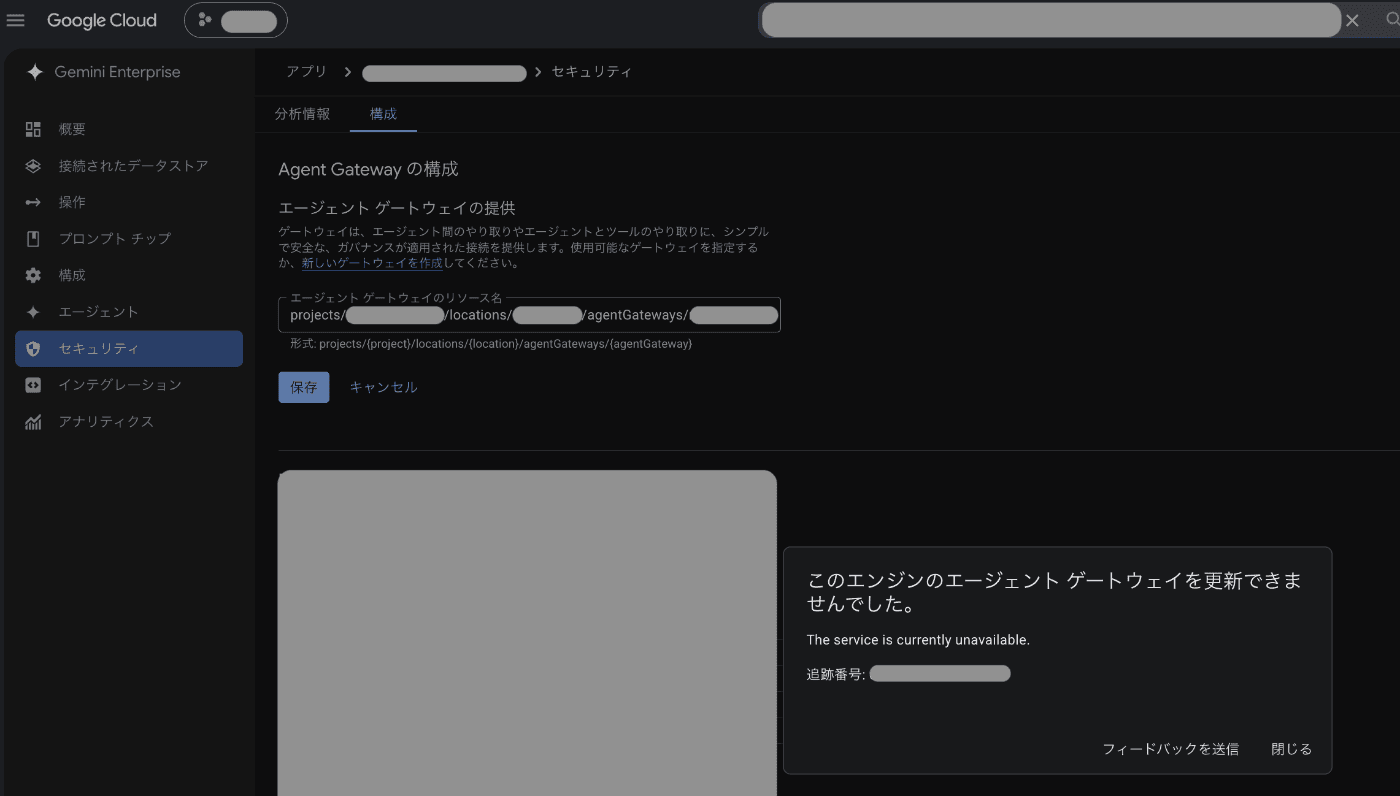Screen dimensions: 1400x796
Task: Follow the 新しいゲートウェイを作成 link
Action: 372,263
